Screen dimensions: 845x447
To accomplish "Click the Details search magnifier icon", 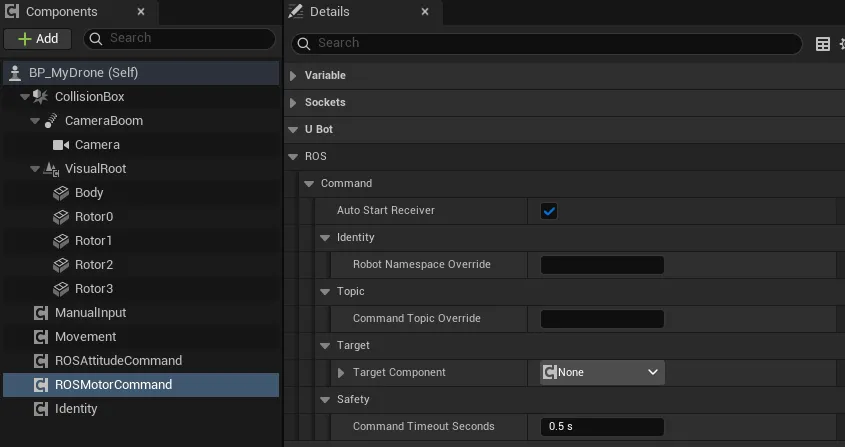I will pos(304,44).
